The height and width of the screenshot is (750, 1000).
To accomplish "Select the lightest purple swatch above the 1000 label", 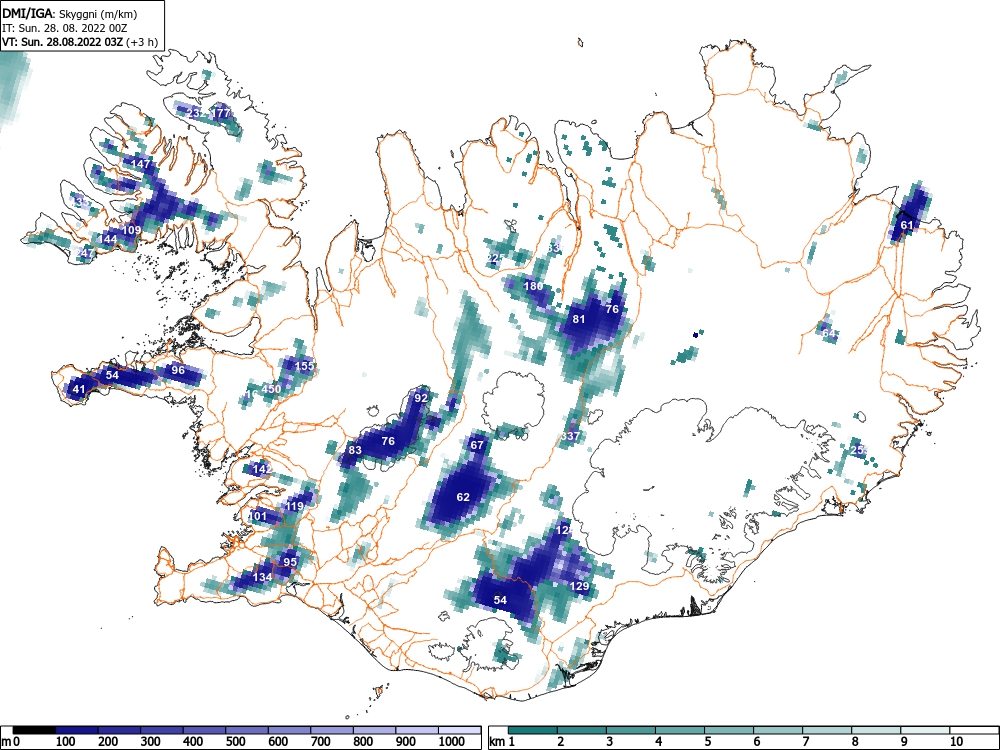I will coord(459,730).
